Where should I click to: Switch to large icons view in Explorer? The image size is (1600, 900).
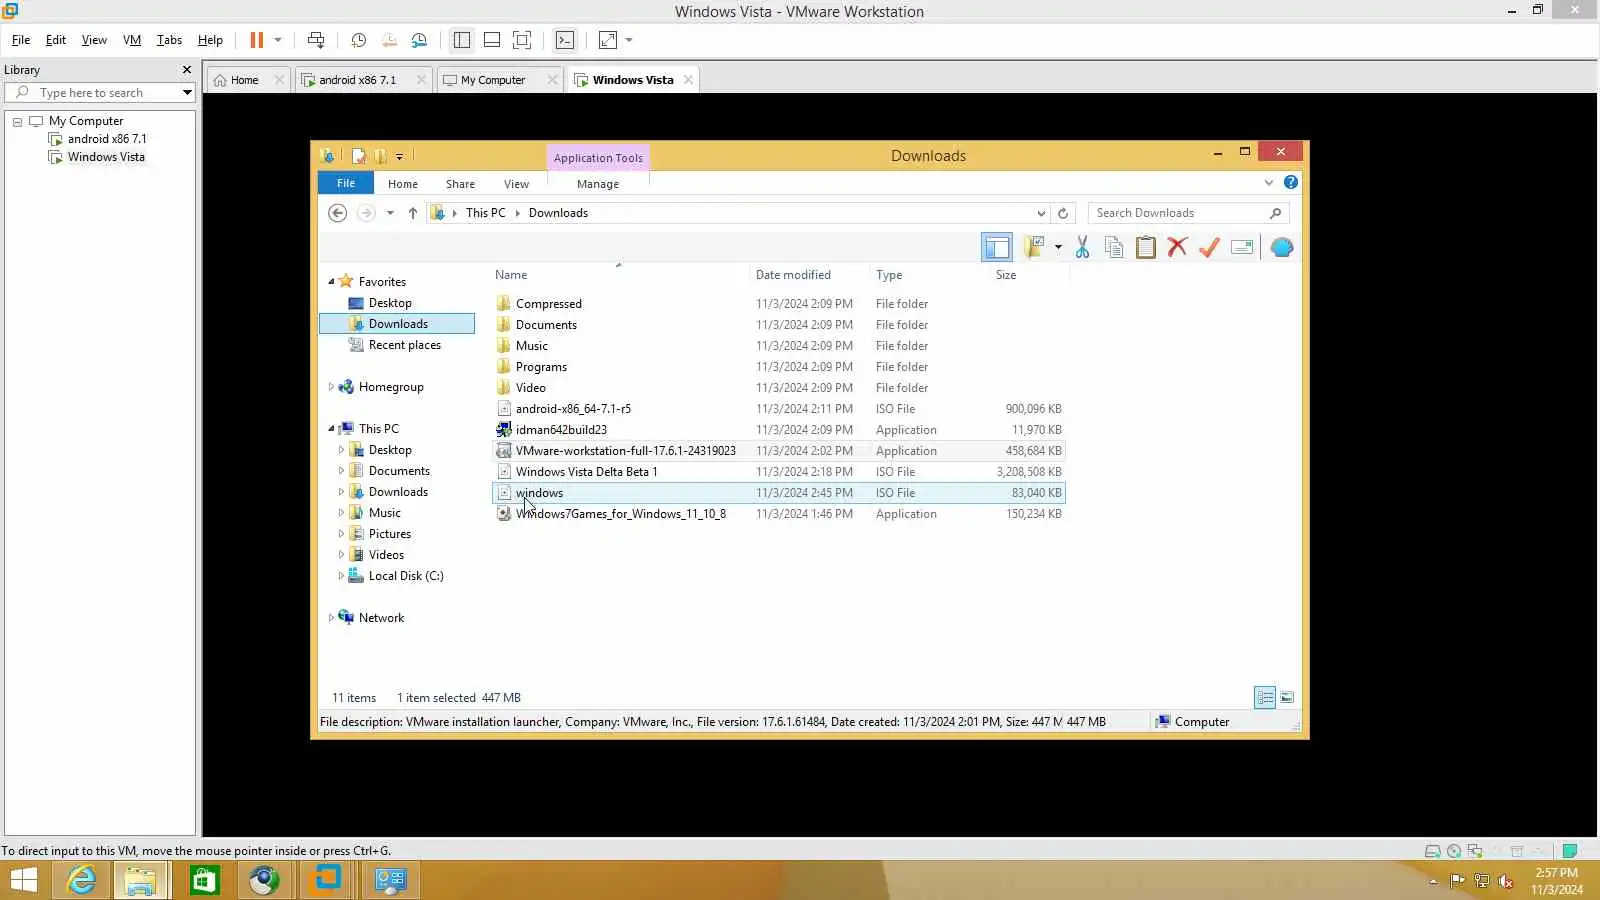pos(1287,697)
